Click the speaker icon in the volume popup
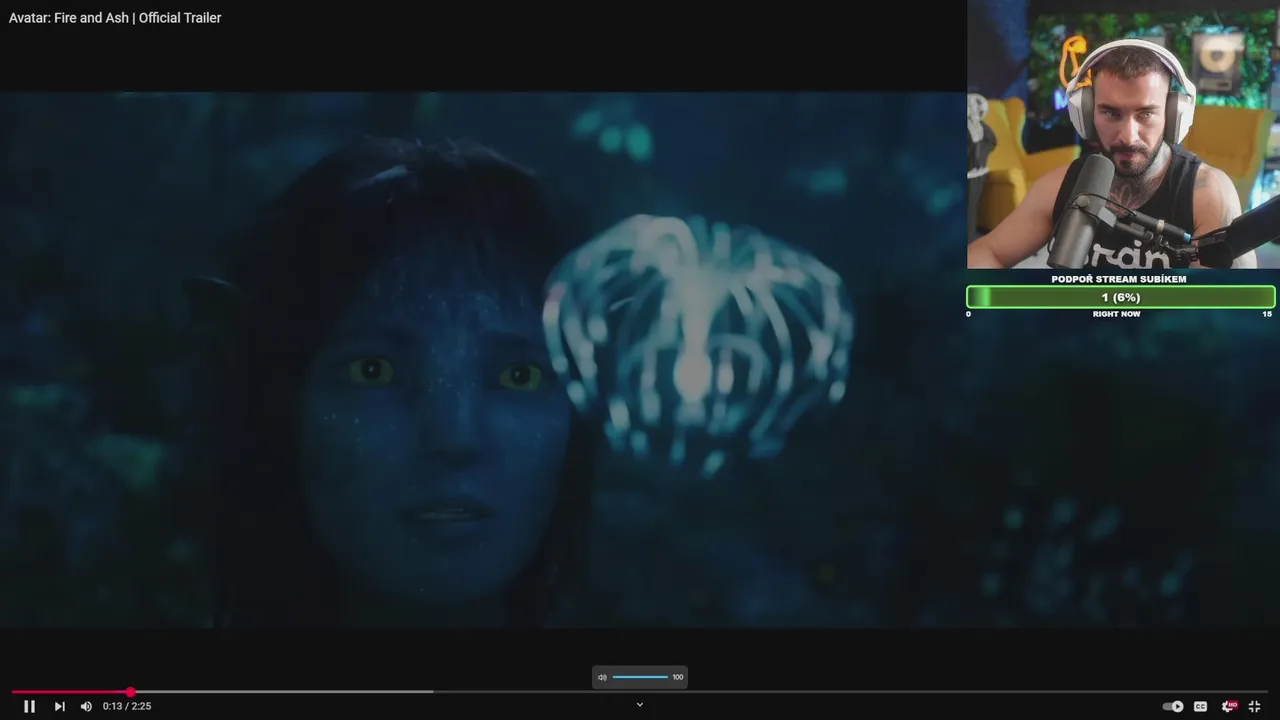 [x=602, y=677]
